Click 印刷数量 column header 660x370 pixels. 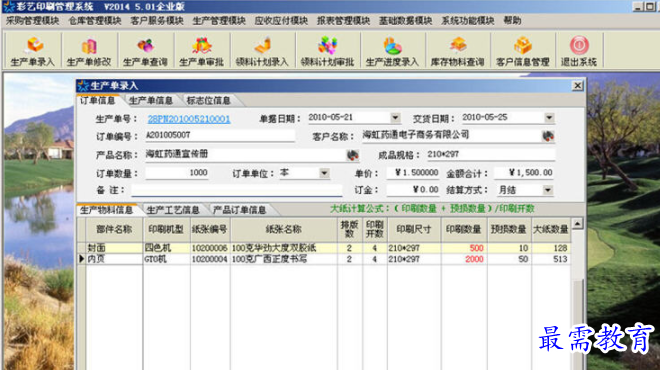coord(464,229)
